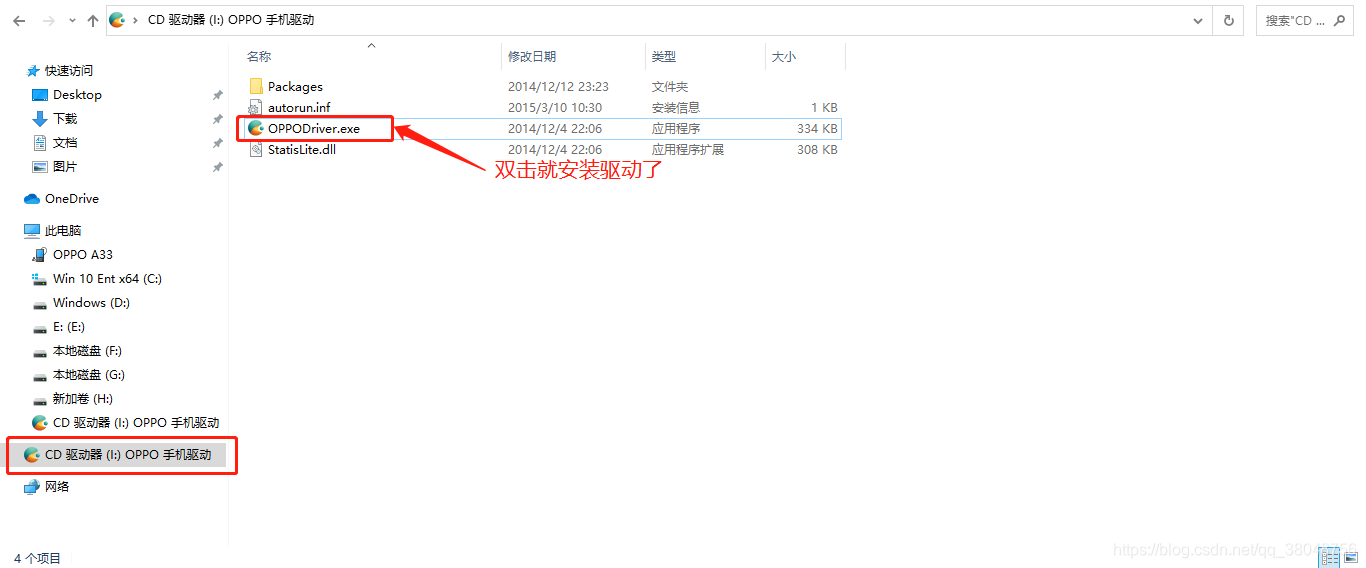
Task: Open E: (E:) drive
Action: point(69,327)
